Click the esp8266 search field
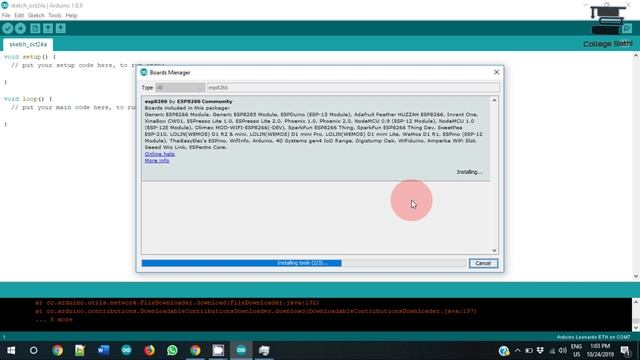Viewport: 640px width, 360px height. coord(353,87)
